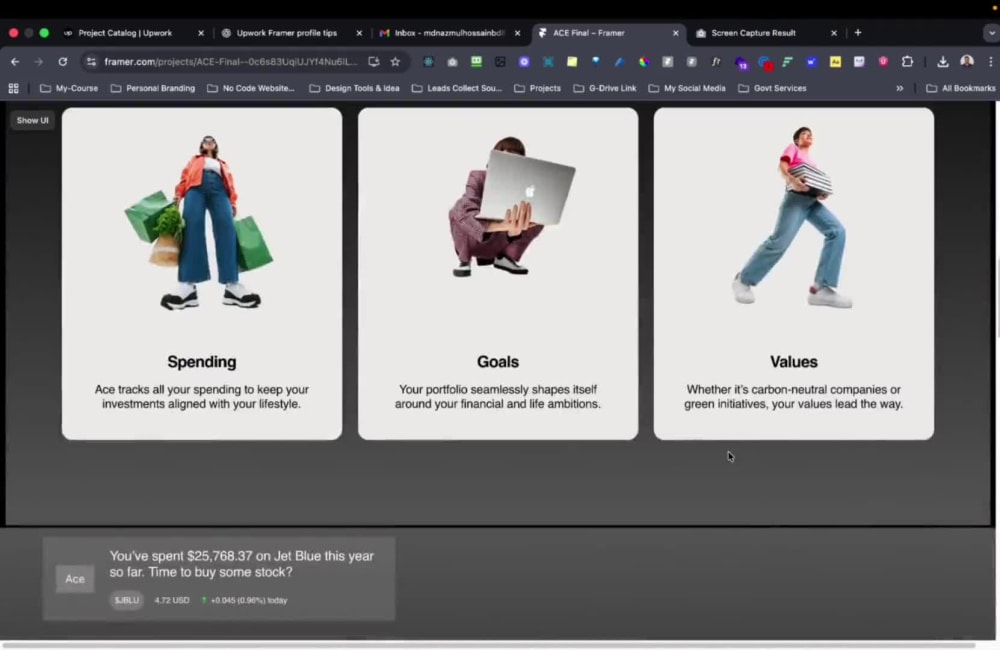Open the Leads Collect Sou... bookmark folder

pyautogui.click(x=457, y=89)
